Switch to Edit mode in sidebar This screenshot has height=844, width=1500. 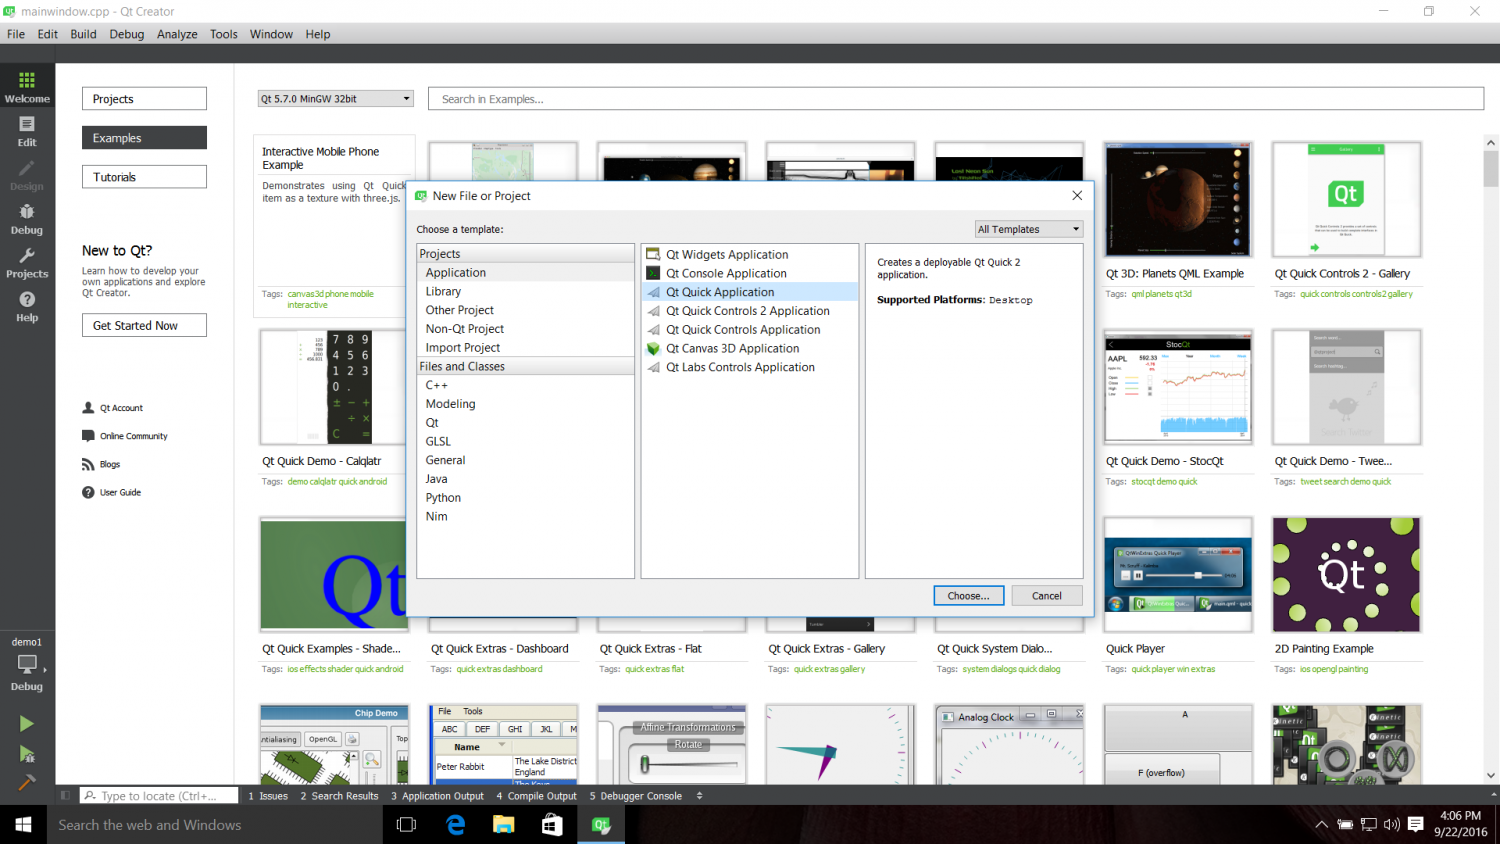27,130
